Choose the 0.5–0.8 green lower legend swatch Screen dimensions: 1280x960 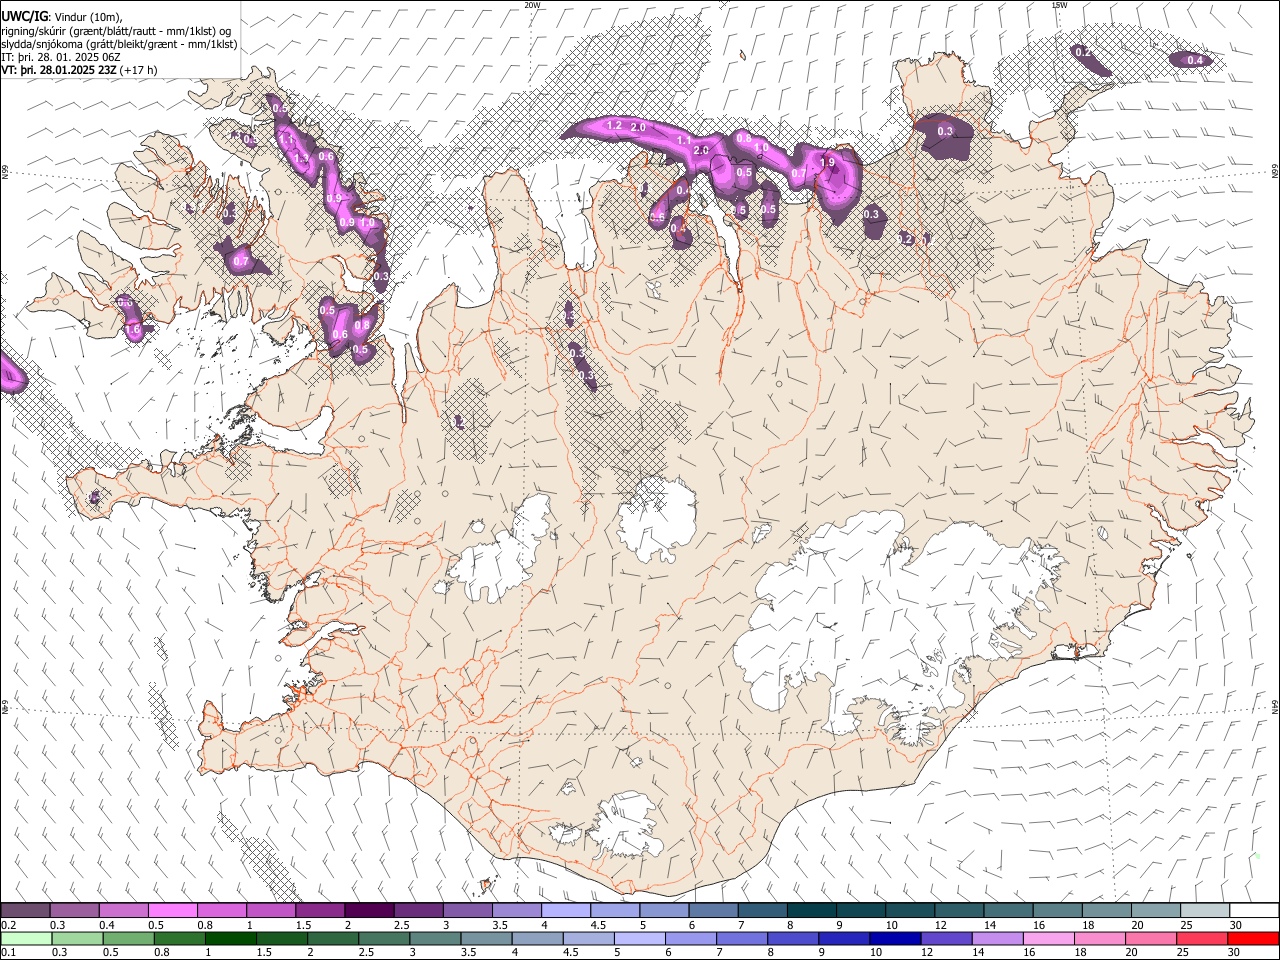coord(128,938)
